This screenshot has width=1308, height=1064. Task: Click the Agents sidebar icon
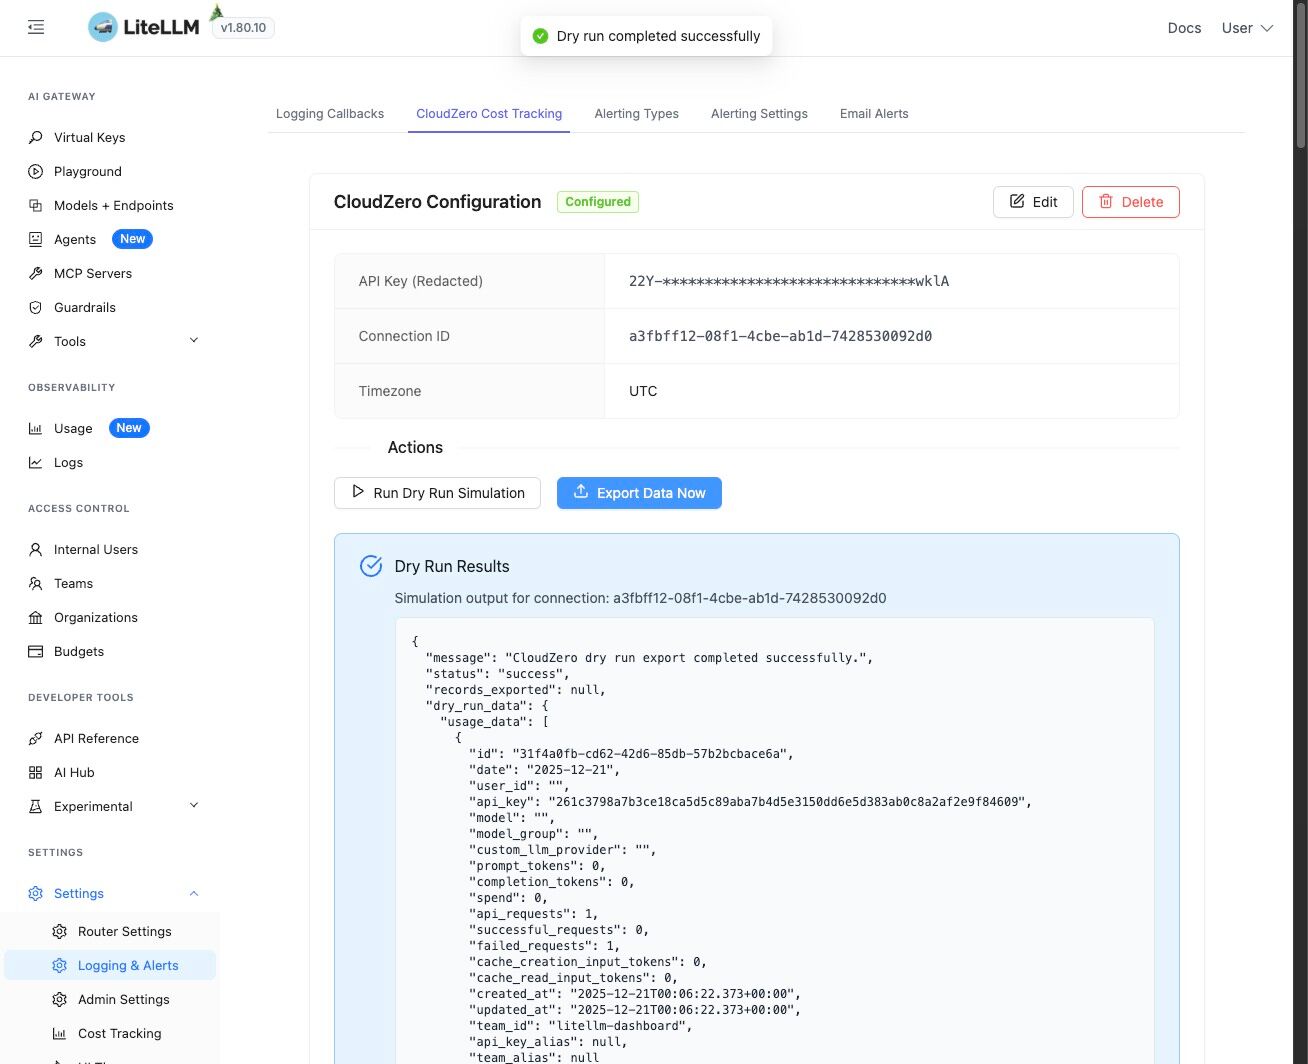(36, 239)
